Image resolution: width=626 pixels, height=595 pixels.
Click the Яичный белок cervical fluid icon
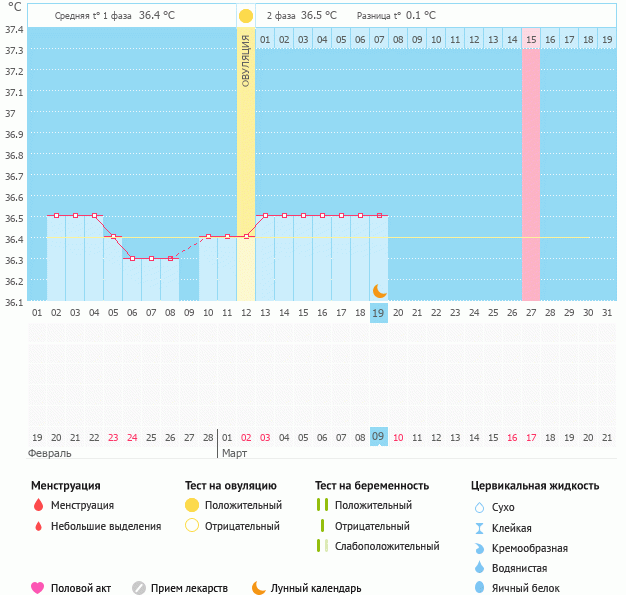click(x=479, y=588)
